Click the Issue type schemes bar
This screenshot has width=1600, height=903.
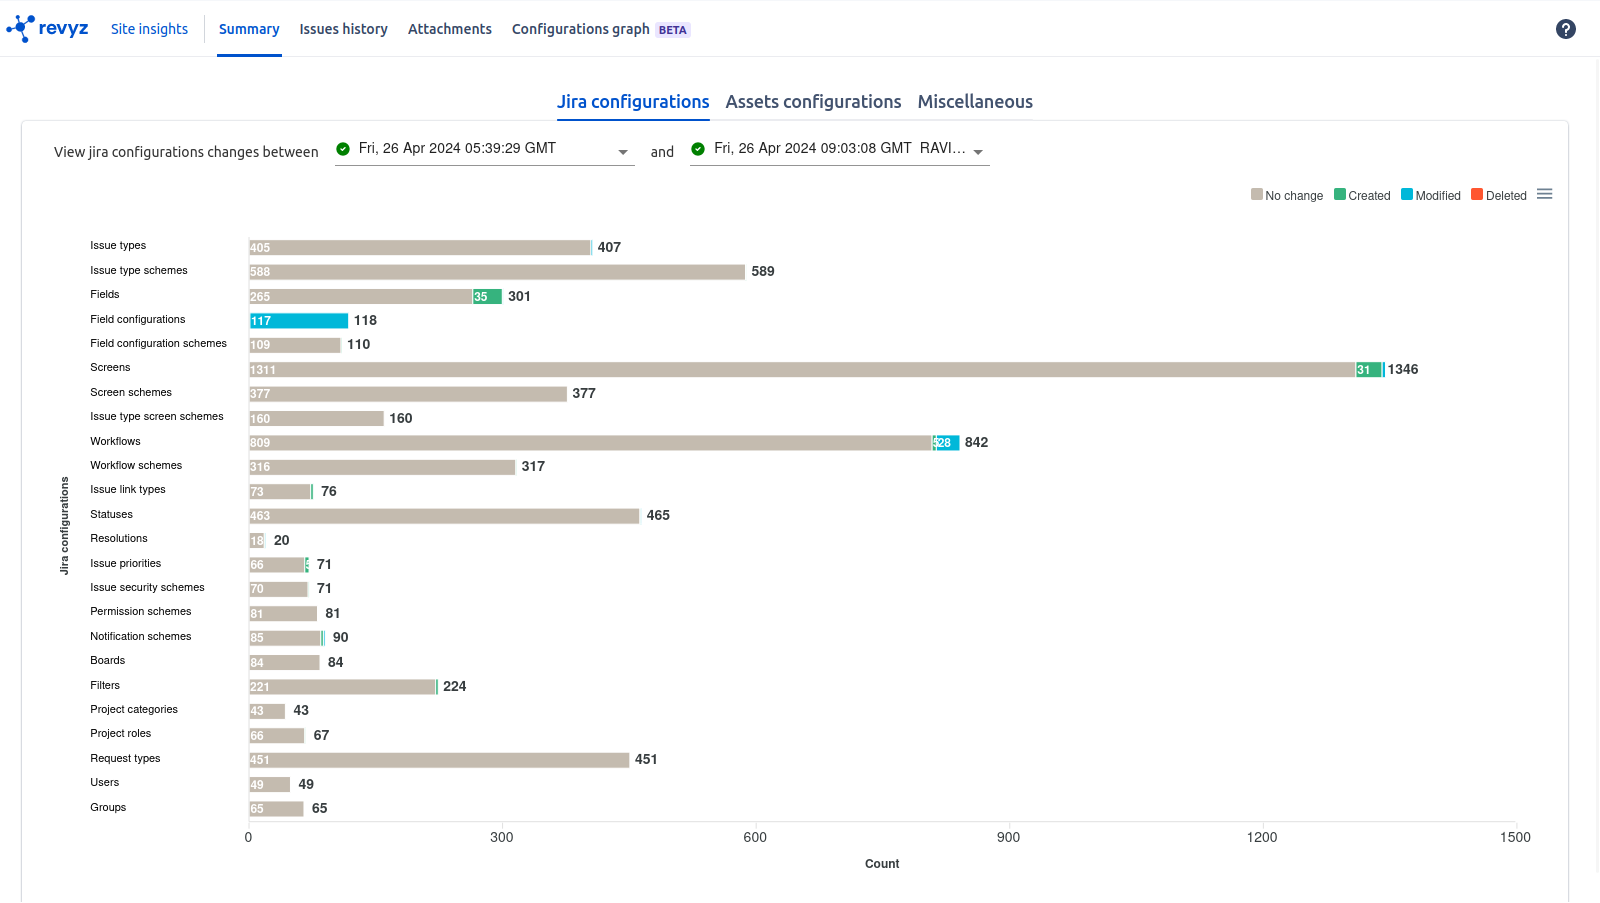click(x=497, y=272)
